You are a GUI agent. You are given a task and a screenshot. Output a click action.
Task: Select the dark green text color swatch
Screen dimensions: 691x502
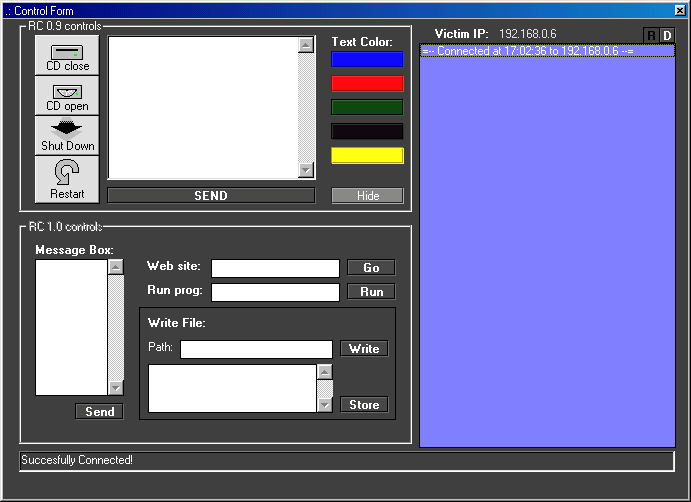click(x=367, y=108)
